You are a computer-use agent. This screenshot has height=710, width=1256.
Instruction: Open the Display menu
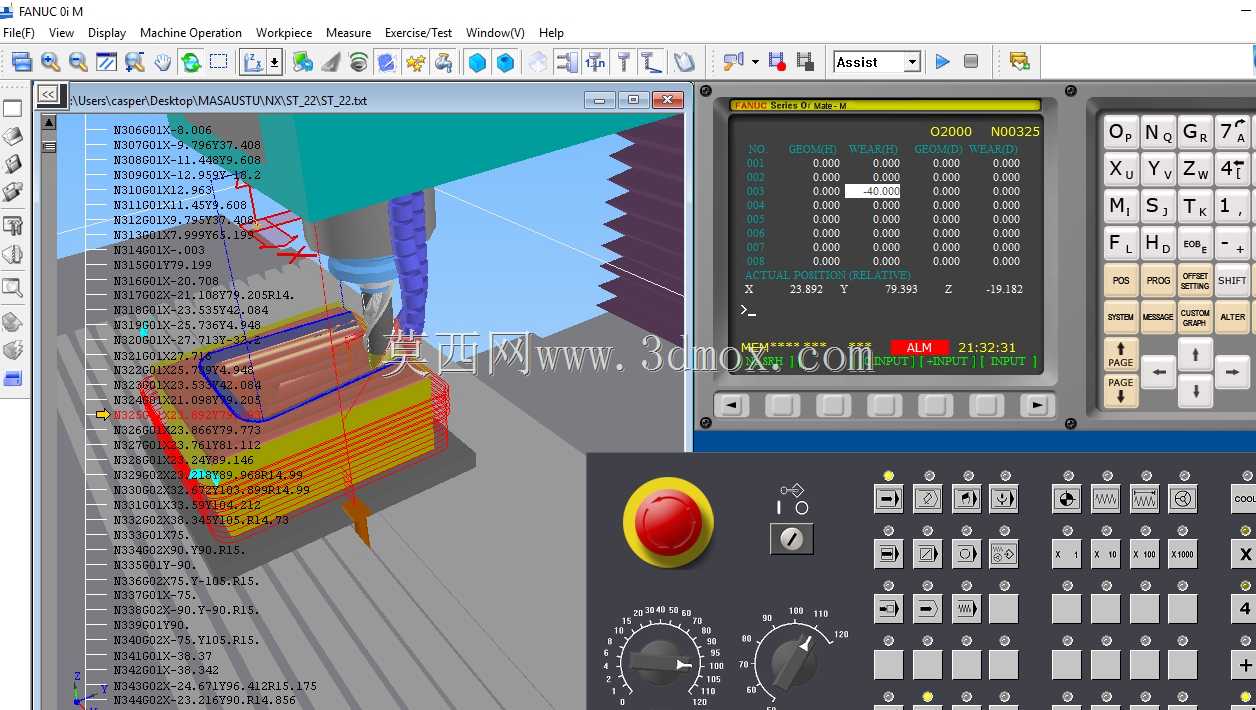point(107,33)
